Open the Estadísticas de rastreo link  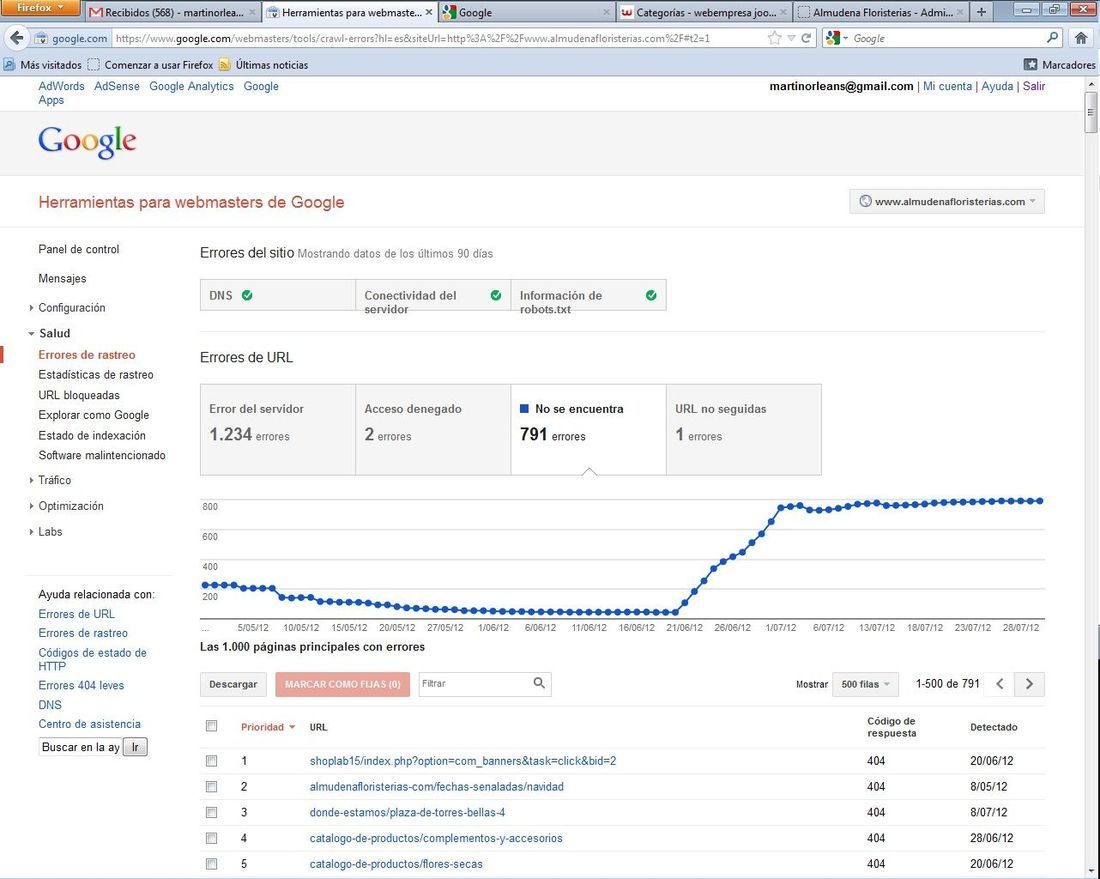[95, 375]
